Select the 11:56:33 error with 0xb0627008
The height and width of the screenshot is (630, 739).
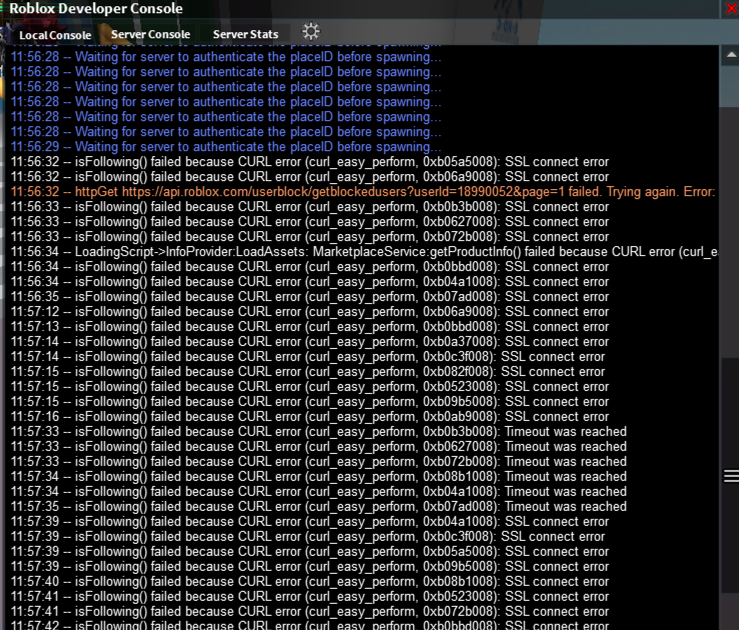pyautogui.click(x=310, y=221)
